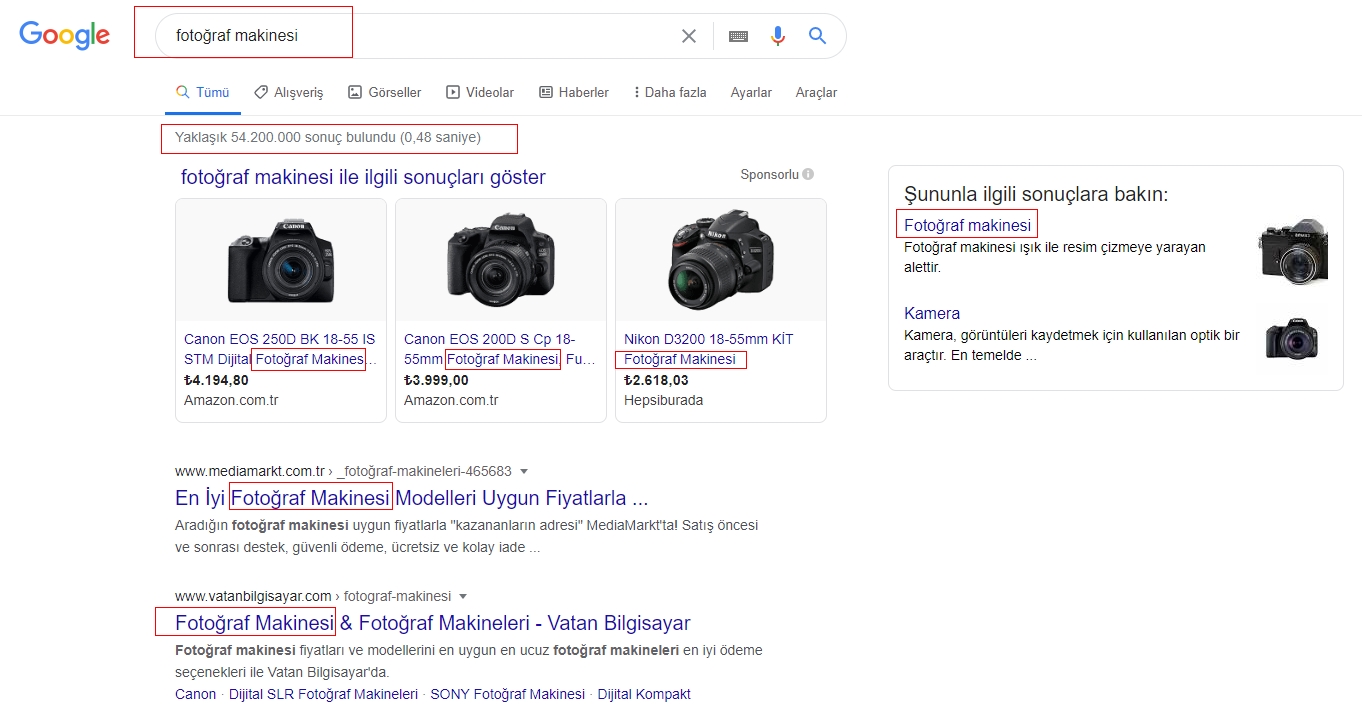
Task: Click the Kamera DSLR thumbnail in side panel
Action: (1292, 338)
